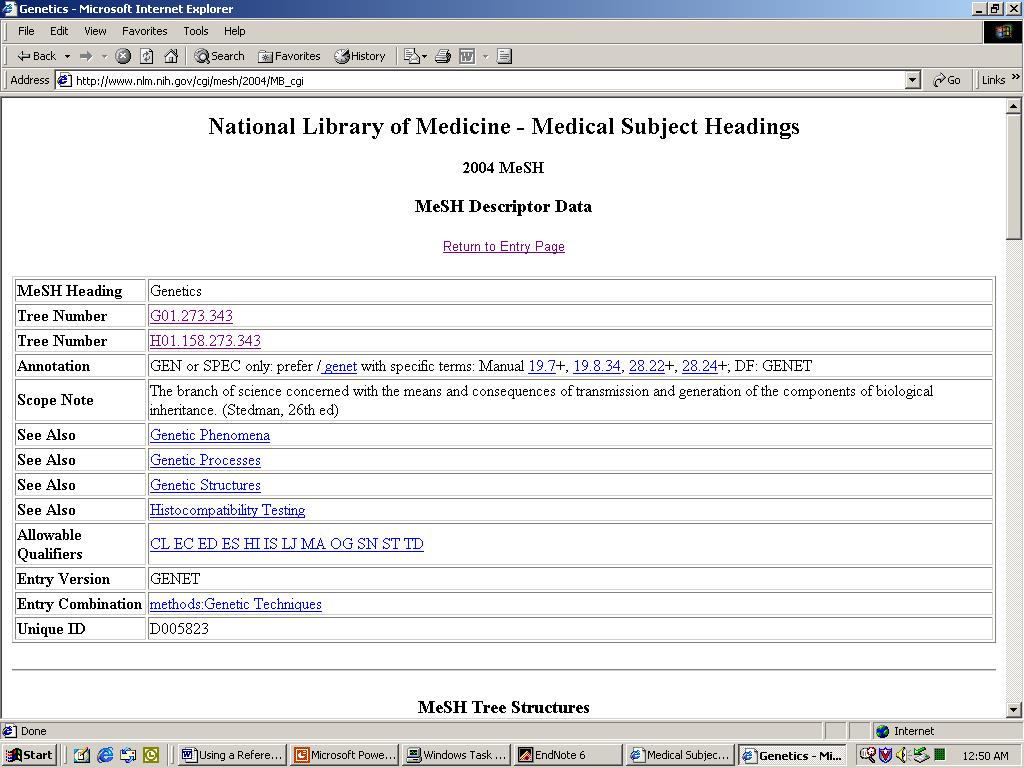
Task: Open the Help menu
Action: 234,31
